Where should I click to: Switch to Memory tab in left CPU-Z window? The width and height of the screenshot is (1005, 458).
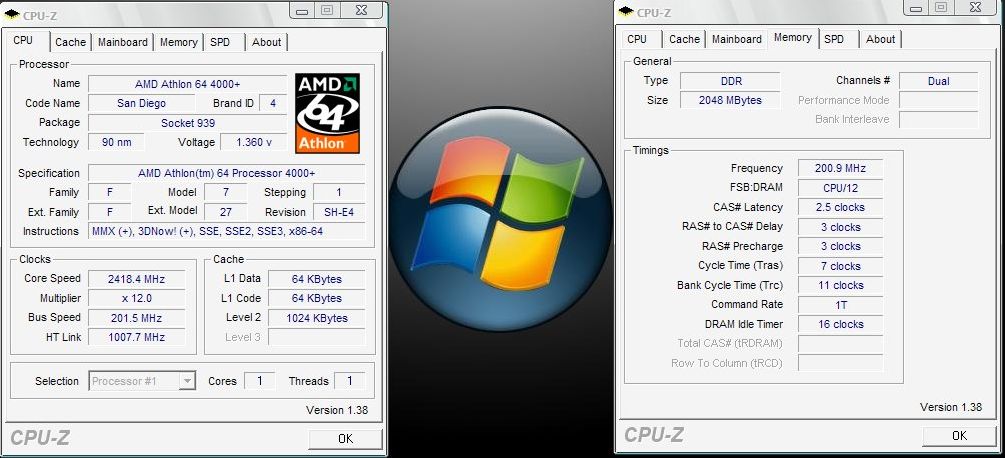coord(178,42)
